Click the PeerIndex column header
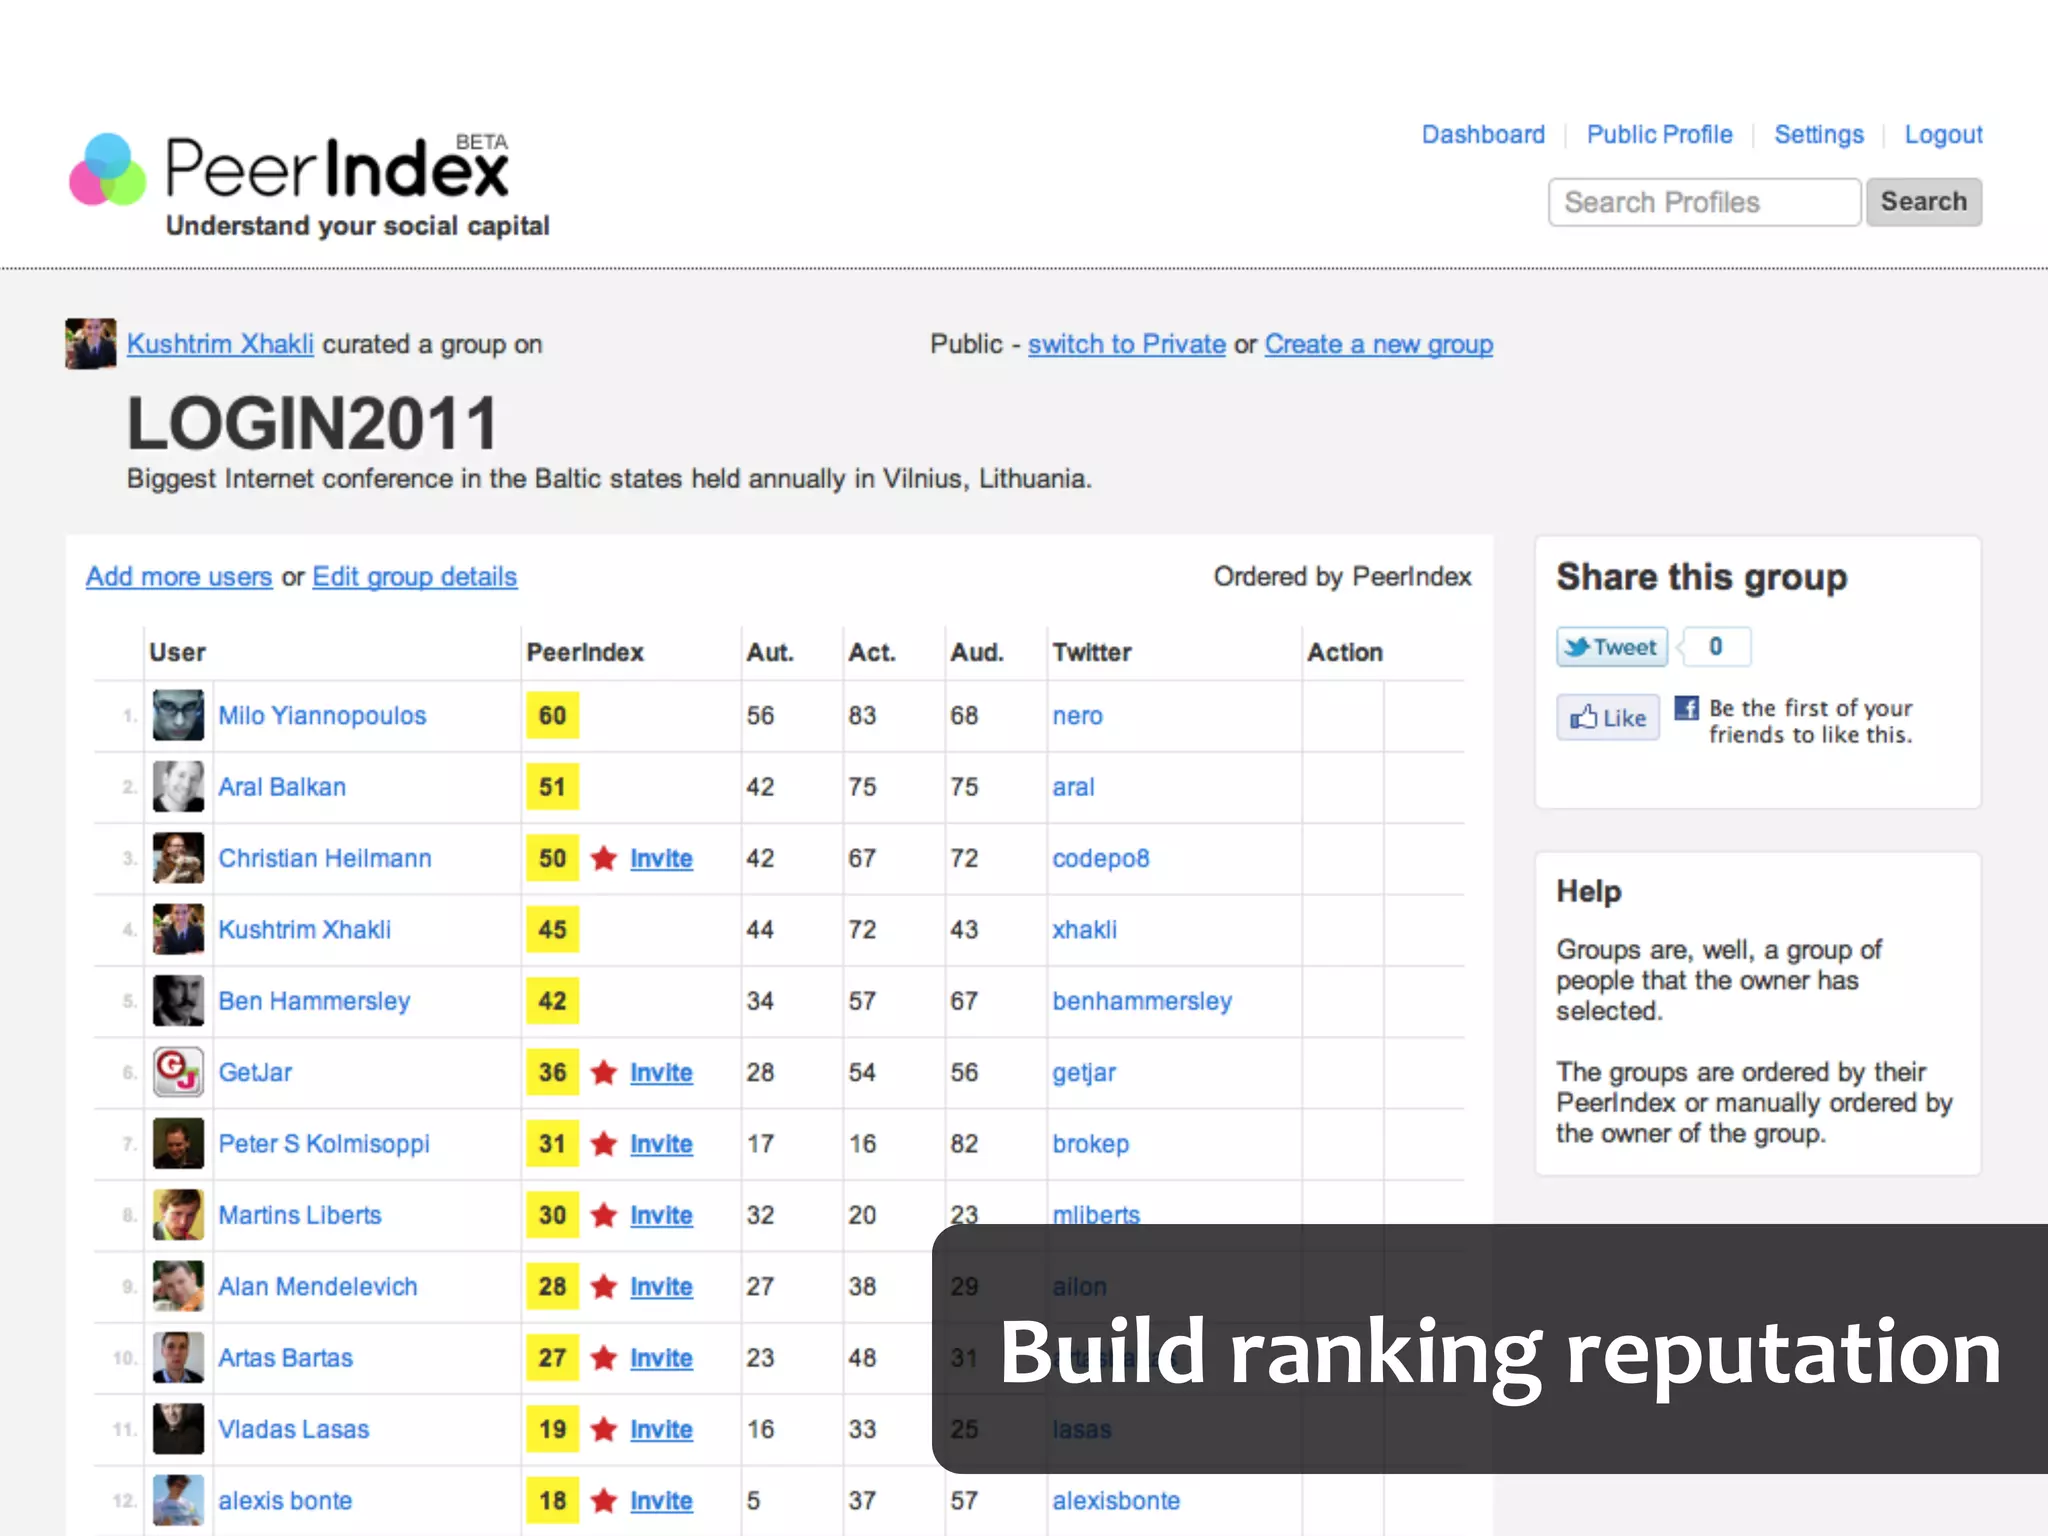The width and height of the screenshot is (2048, 1536). tap(585, 652)
